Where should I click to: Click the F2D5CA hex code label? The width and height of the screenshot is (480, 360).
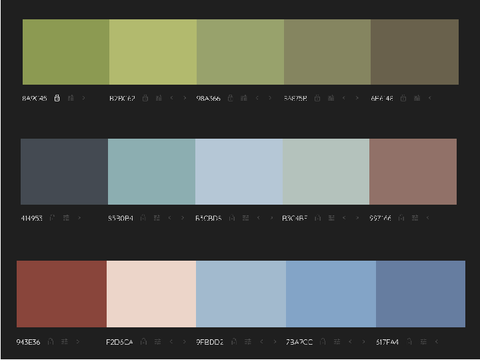coord(119,342)
